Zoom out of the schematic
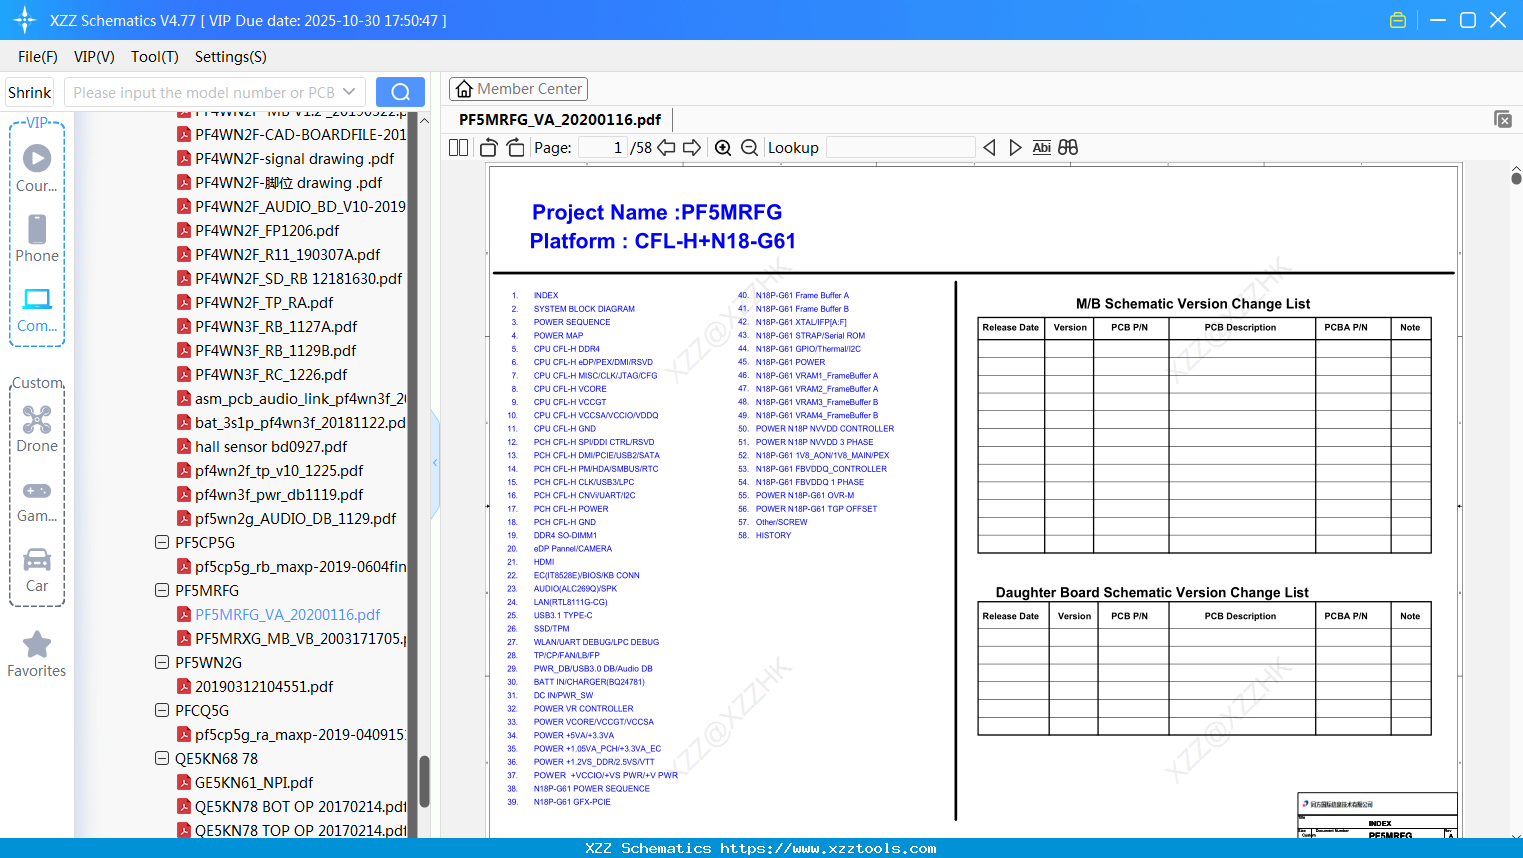Screen dimensions: 1523x858 [x=750, y=147]
